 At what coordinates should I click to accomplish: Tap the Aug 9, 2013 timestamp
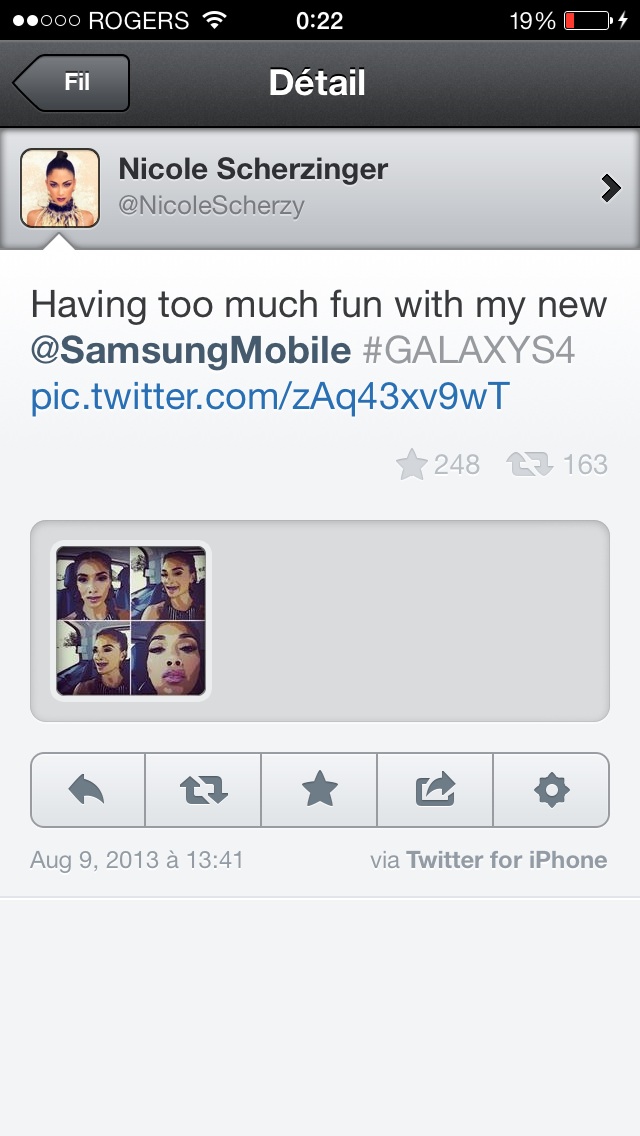[x=137, y=860]
